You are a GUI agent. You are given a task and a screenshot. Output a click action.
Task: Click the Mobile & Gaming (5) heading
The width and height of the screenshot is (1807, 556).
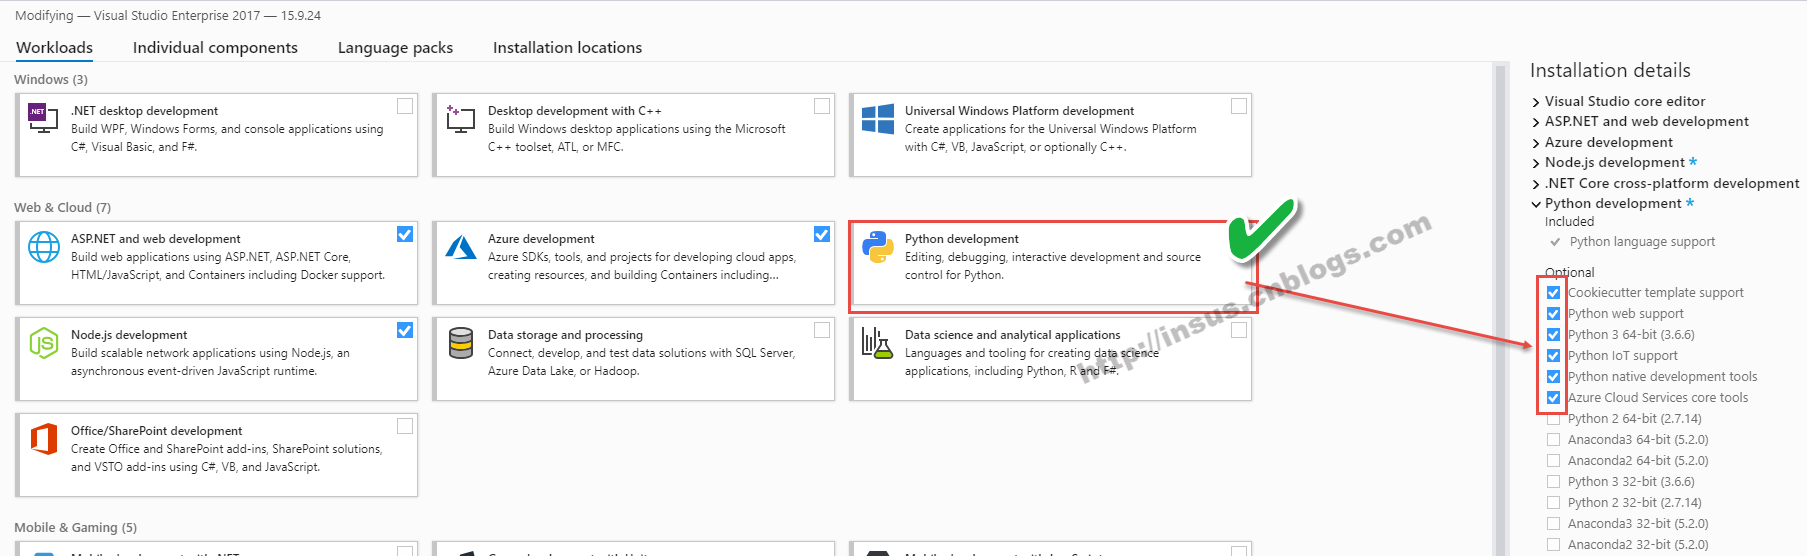coord(75,527)
